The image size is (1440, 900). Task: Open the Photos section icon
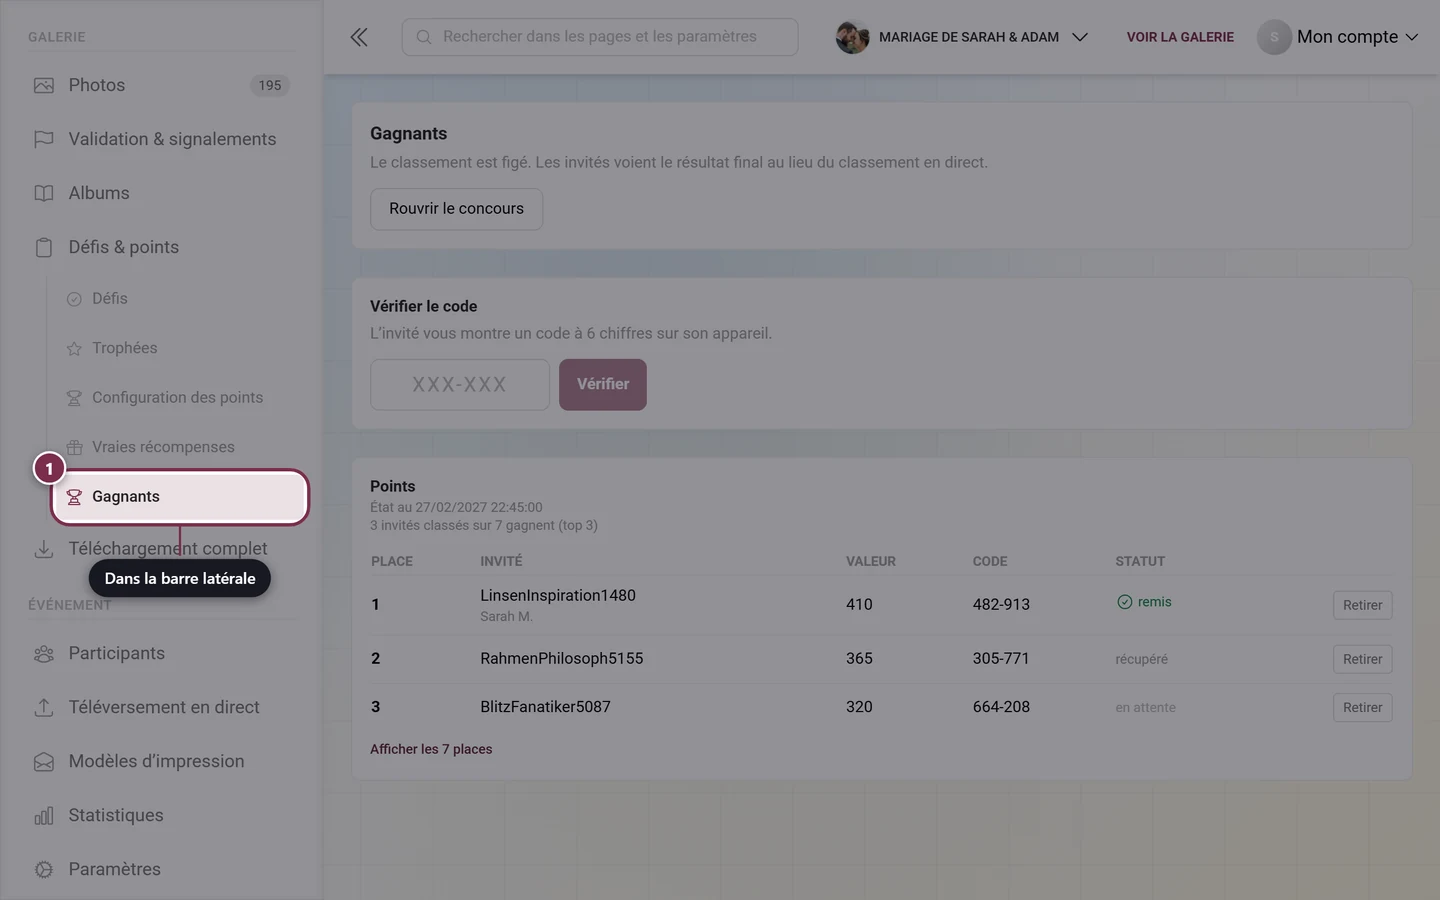coord(44,86)
